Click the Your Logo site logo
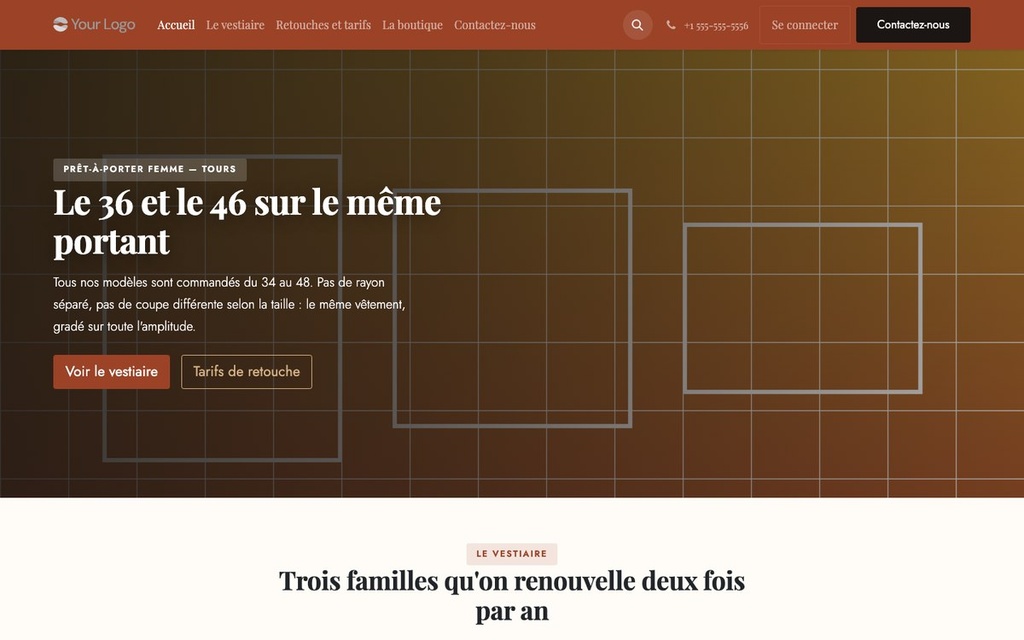Screen dimensions: 1024x640 (x=94, y=25)
